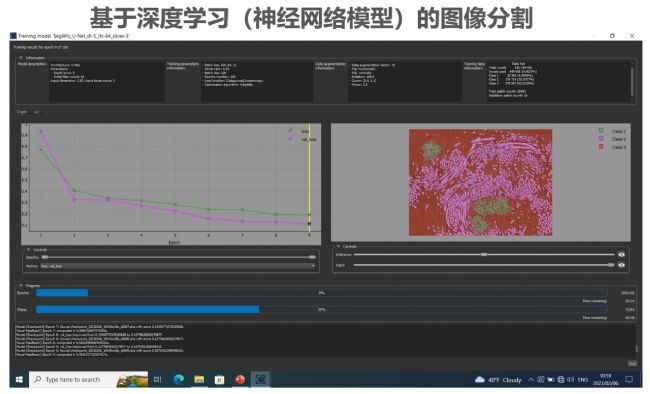Open File Explorer from taskbar
The width and height of the screenshot is (650, 394).
click(199, 379)
